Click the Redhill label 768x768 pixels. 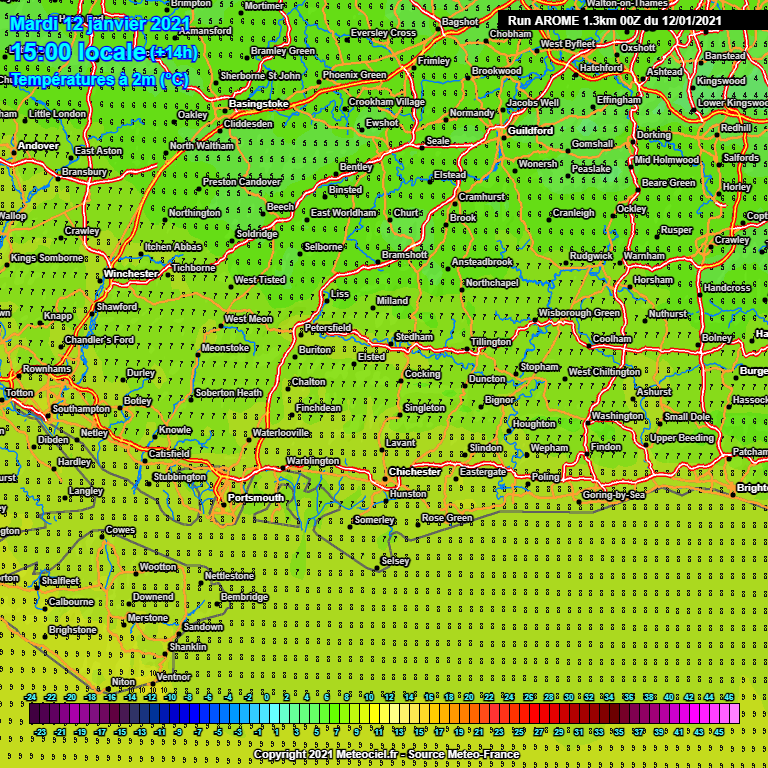tap(736, 128)
